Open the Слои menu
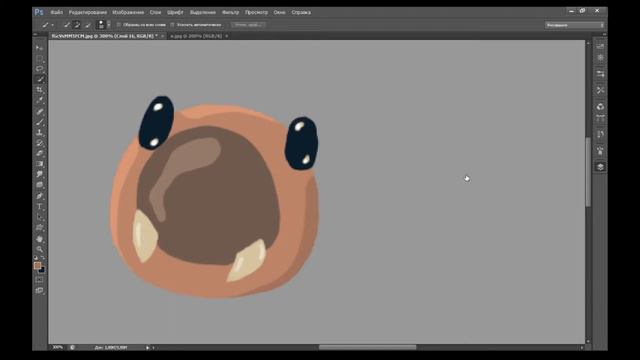This screenshot has width=640, height=360. pos(156,12)
